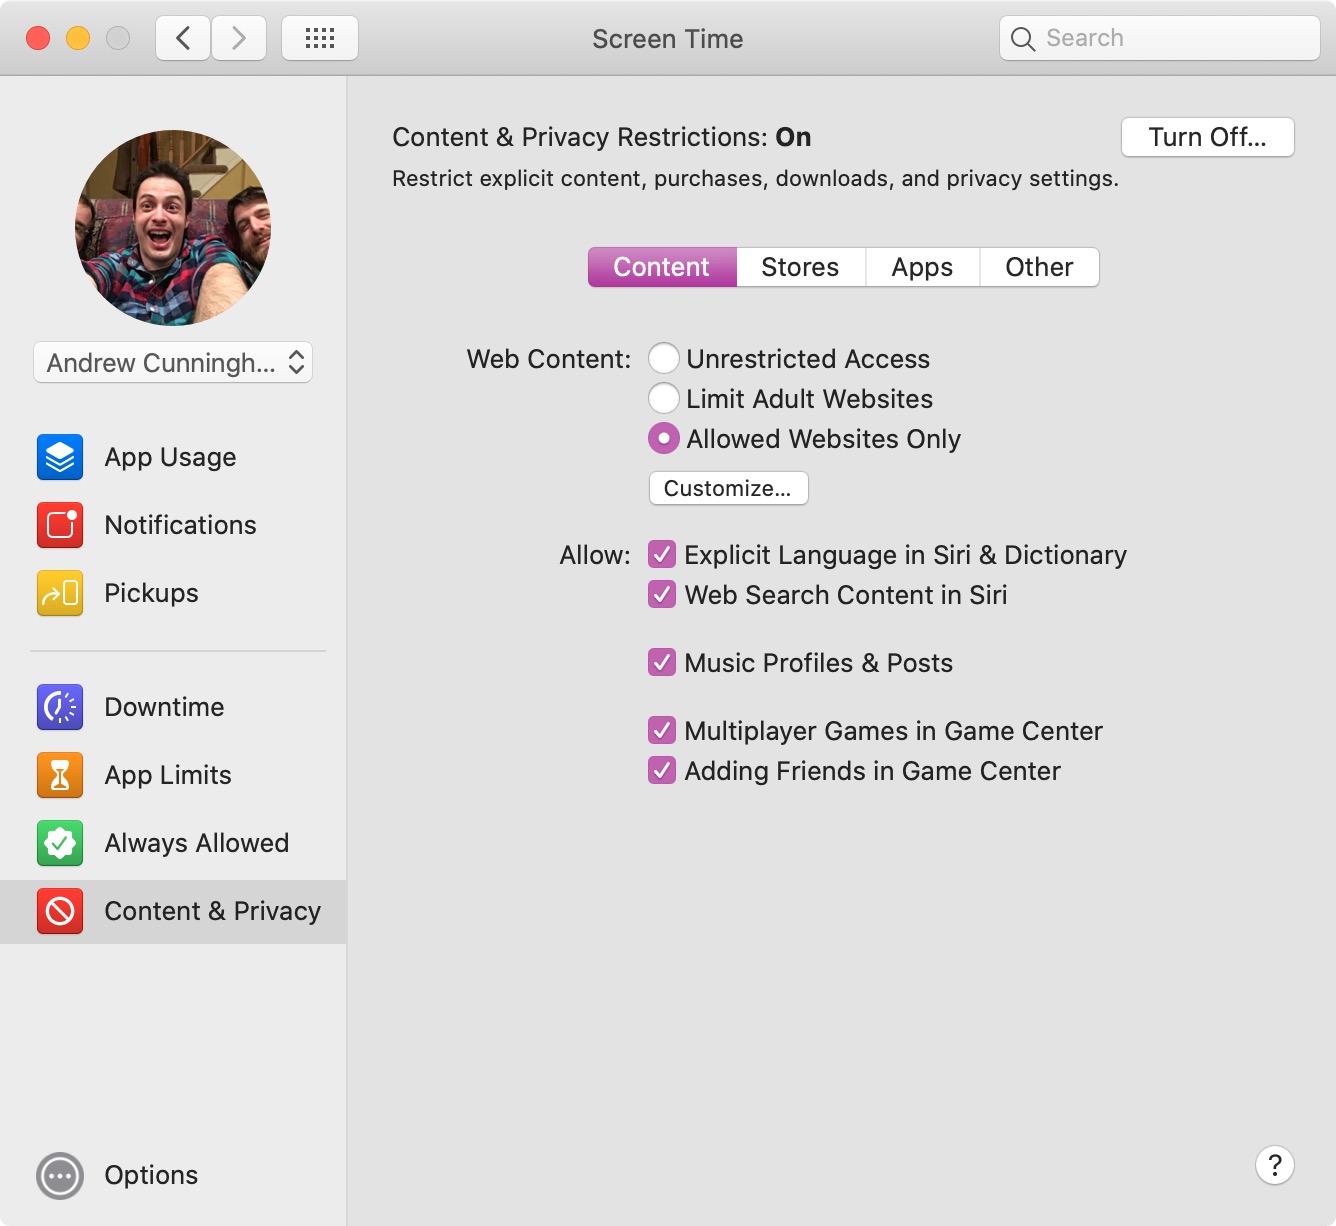Uncheck Explicit Language in Siri & Dictionary
1336x1226 pixels.
pyautogui.click(x=662, y=554)
